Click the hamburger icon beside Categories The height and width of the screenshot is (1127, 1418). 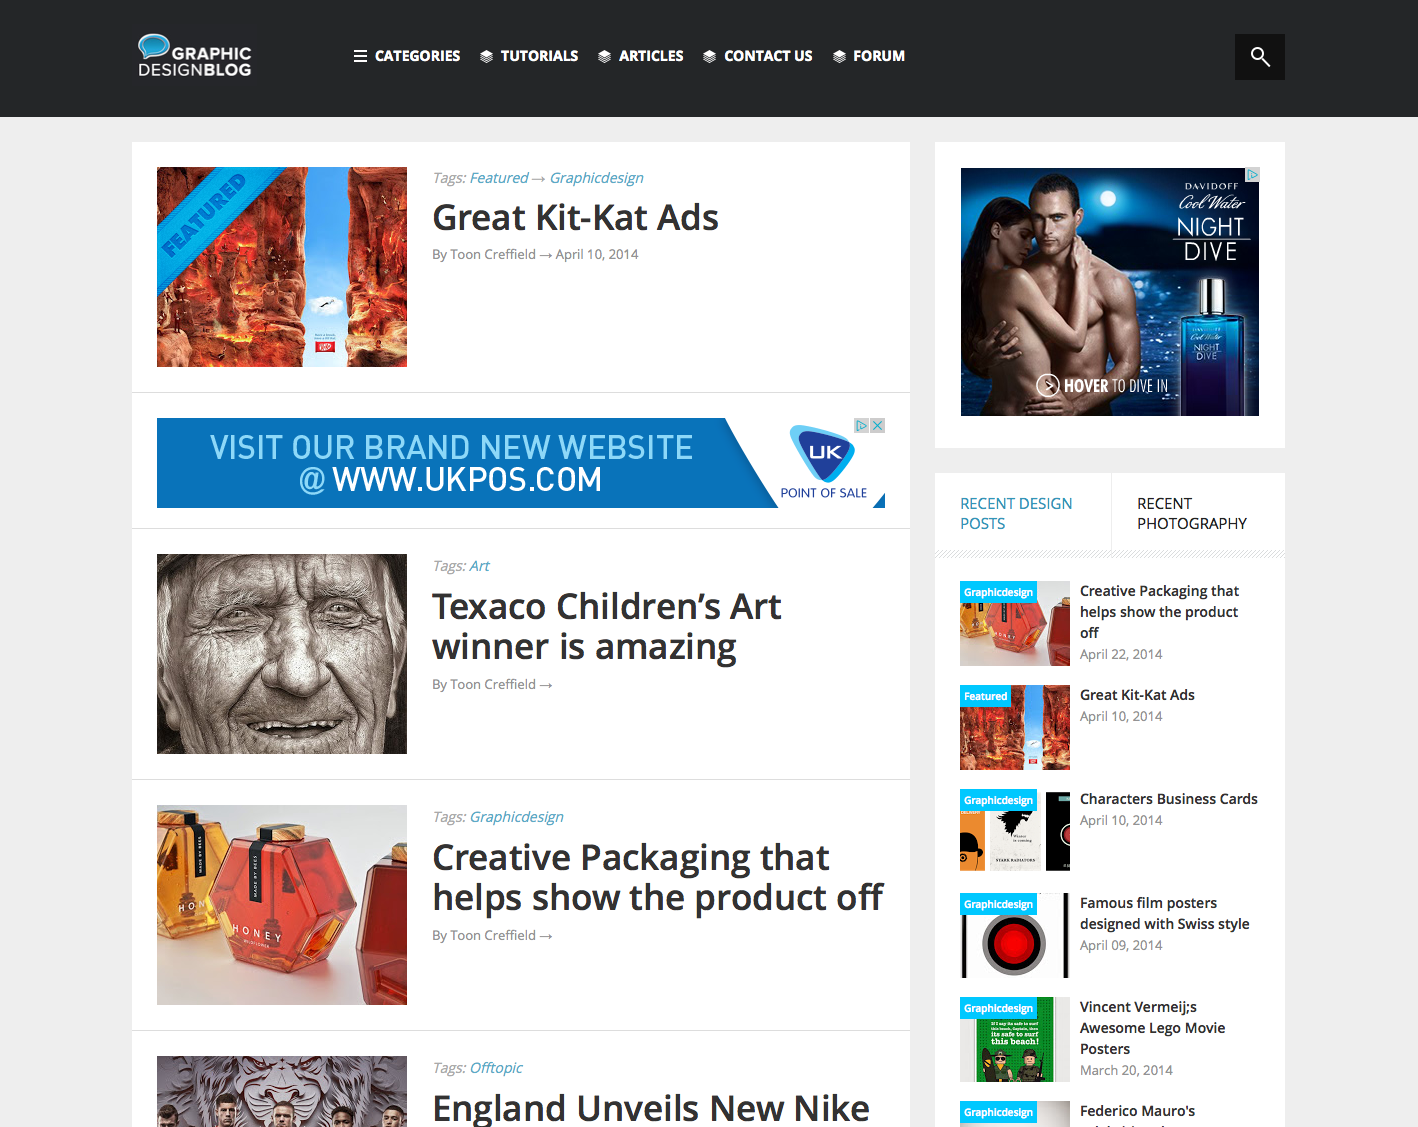pyautogui.click(x=360, y=56)
